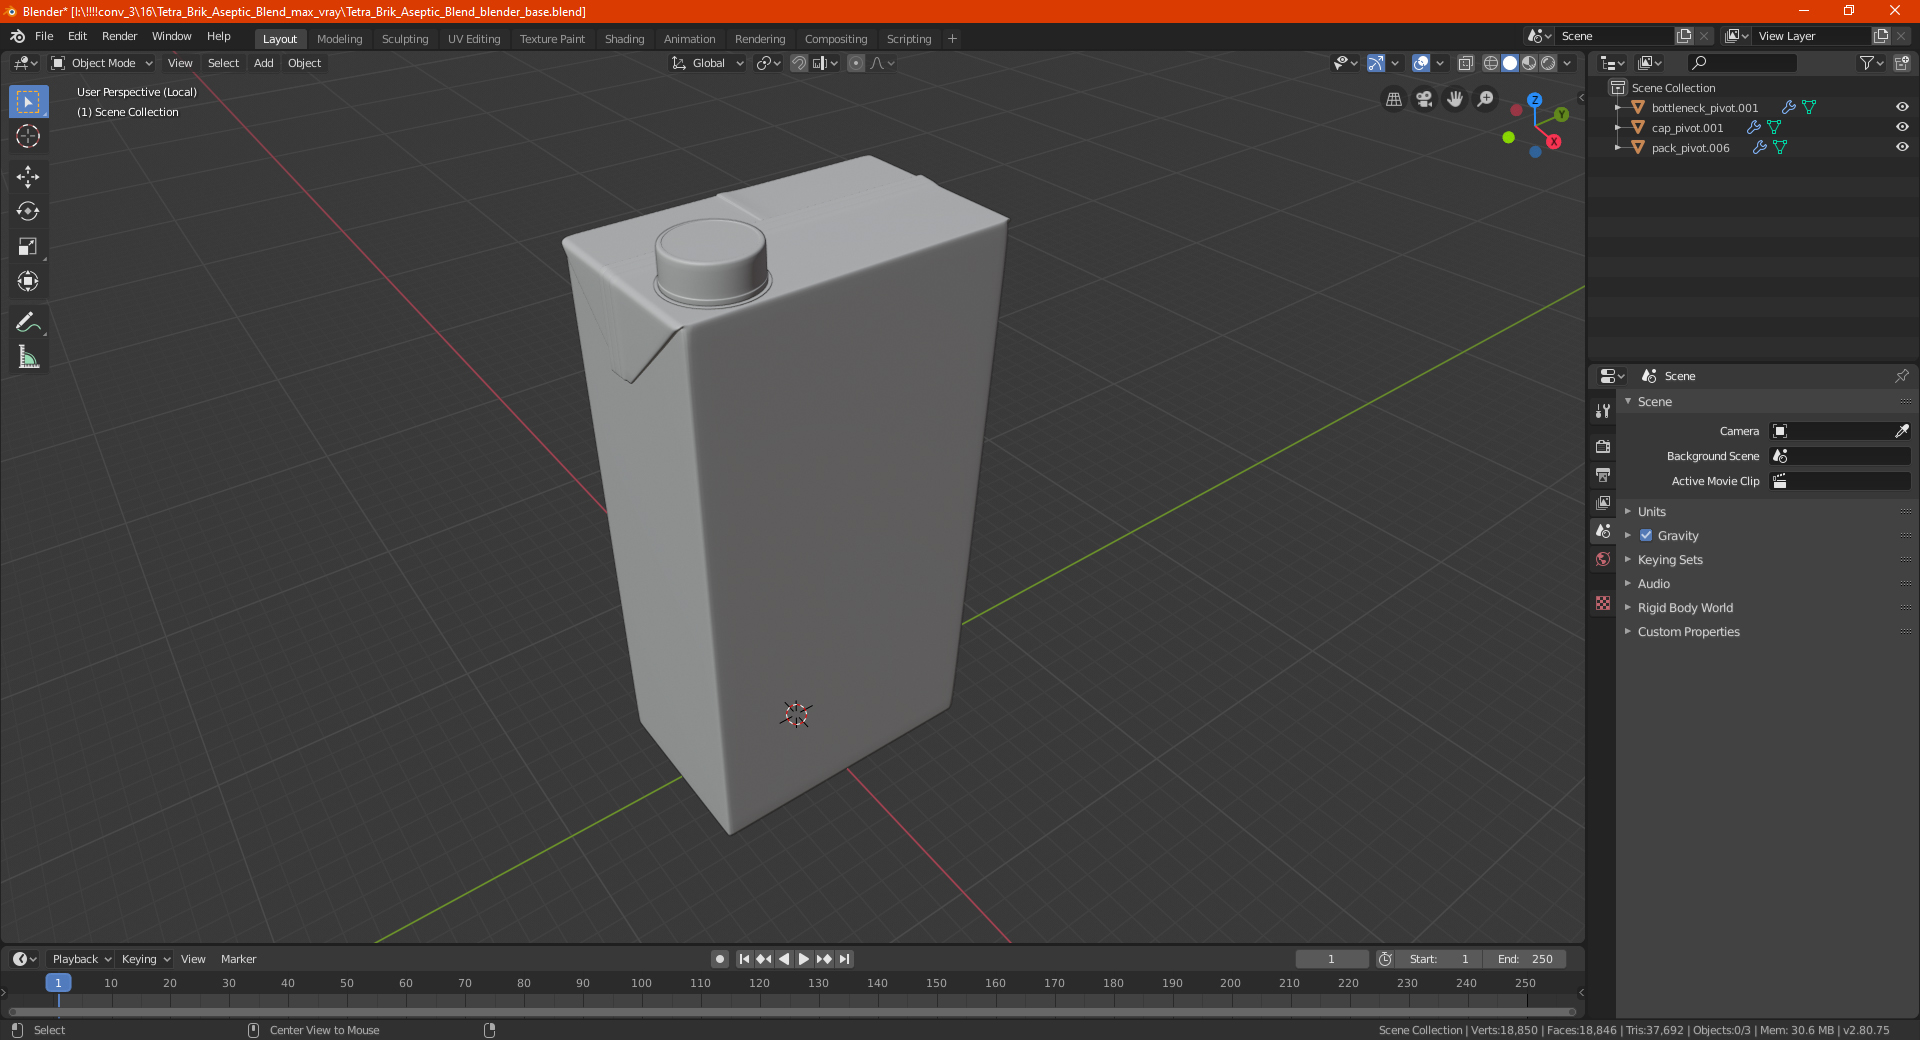1920x1040 pixels.
Task: Switch to Shading workspace tab
Action: (625, 39)
